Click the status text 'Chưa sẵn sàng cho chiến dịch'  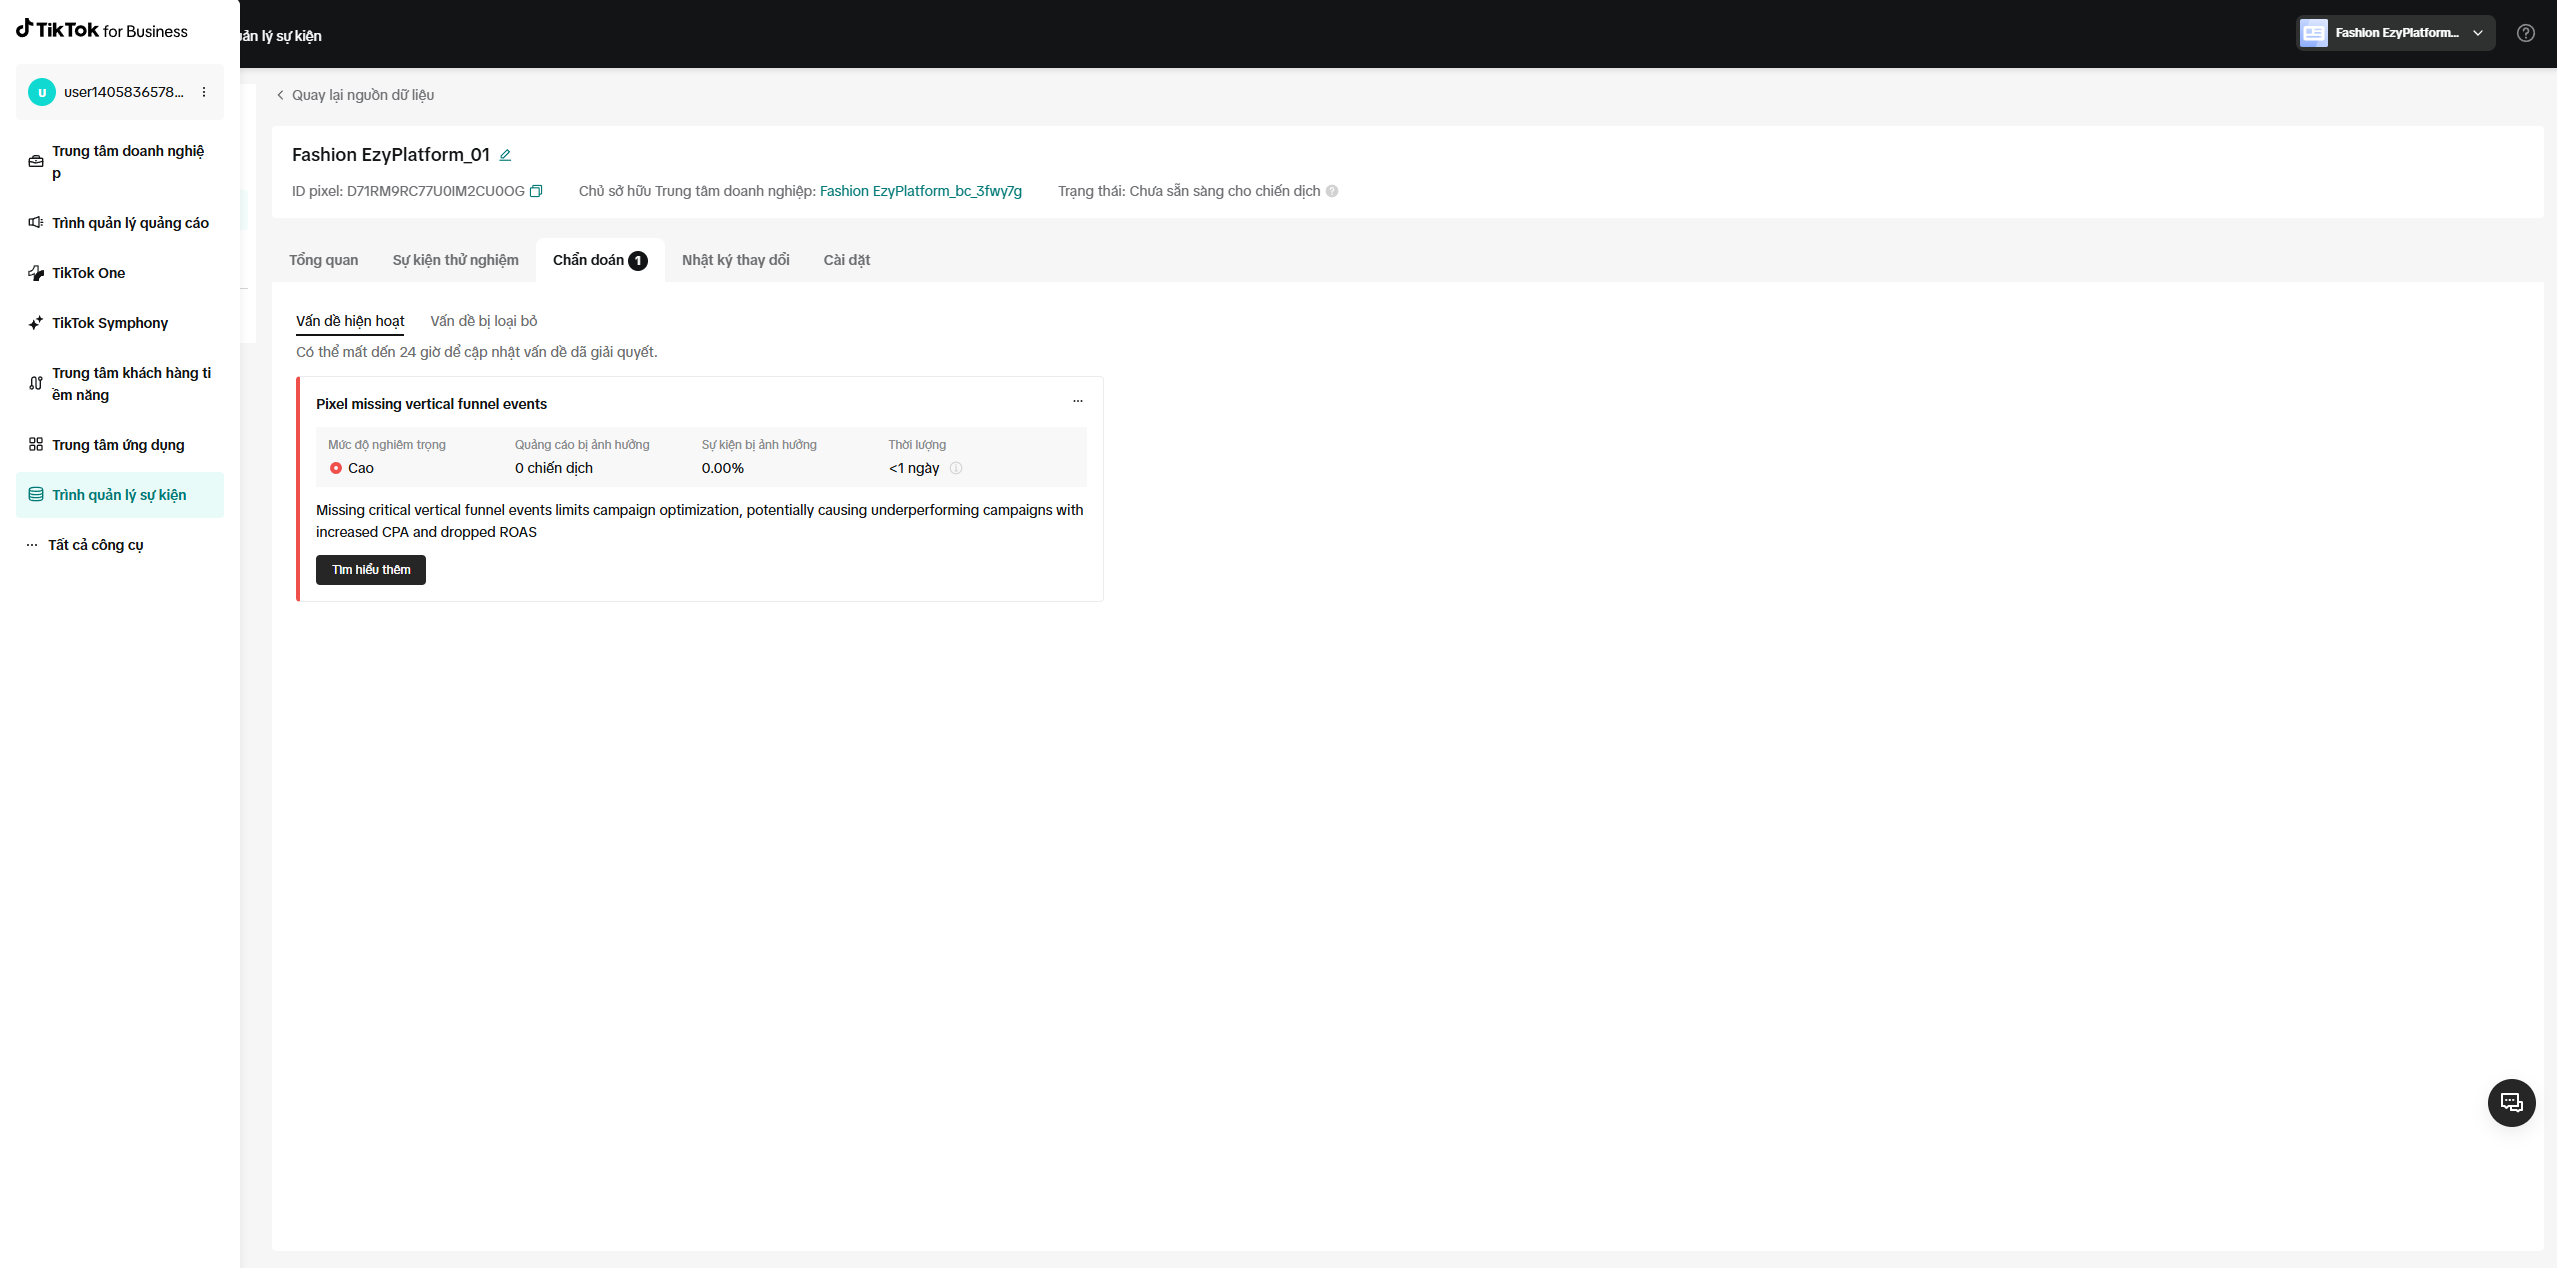pyautogui.click(x=1225, y=191)
